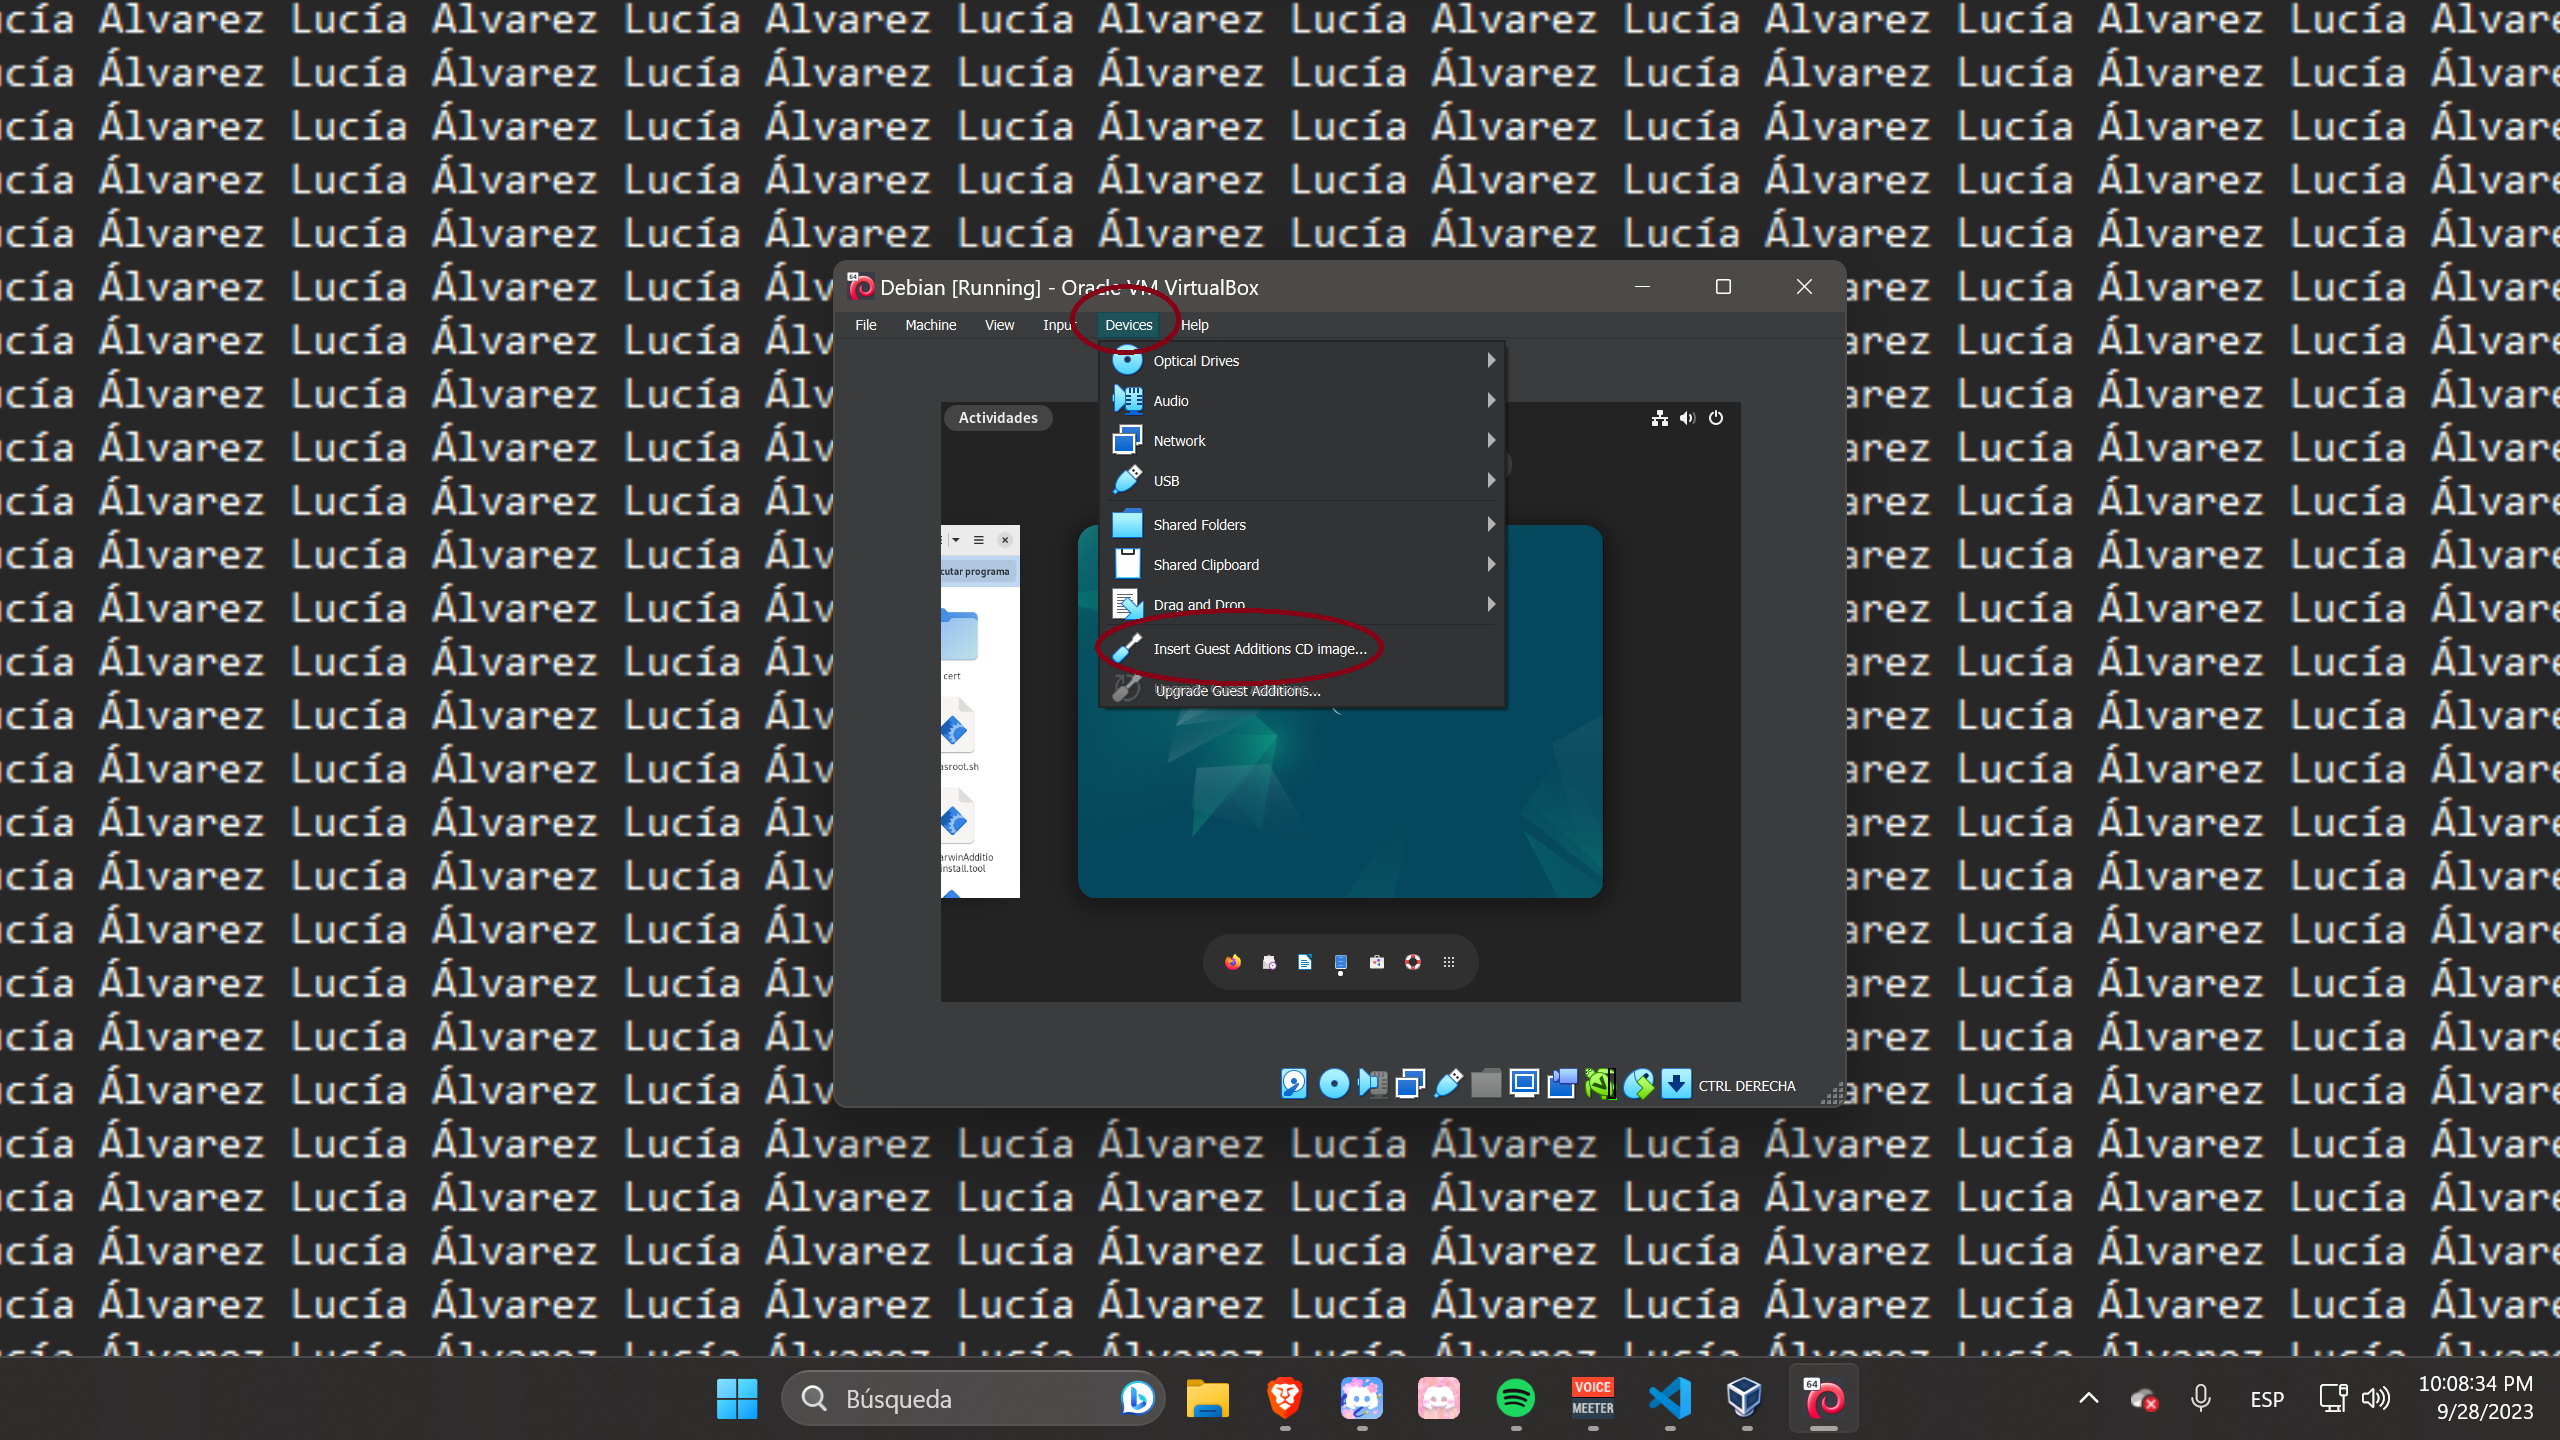The width and height of the screenshot is (2560, 1440).
Task: Click the recording status bar icon
Action: click(x=1562, y=1084)
